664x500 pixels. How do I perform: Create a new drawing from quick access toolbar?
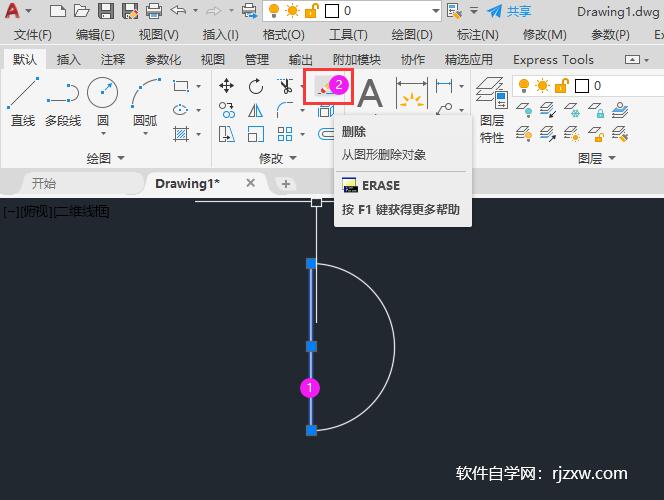(x=58, y=11)
